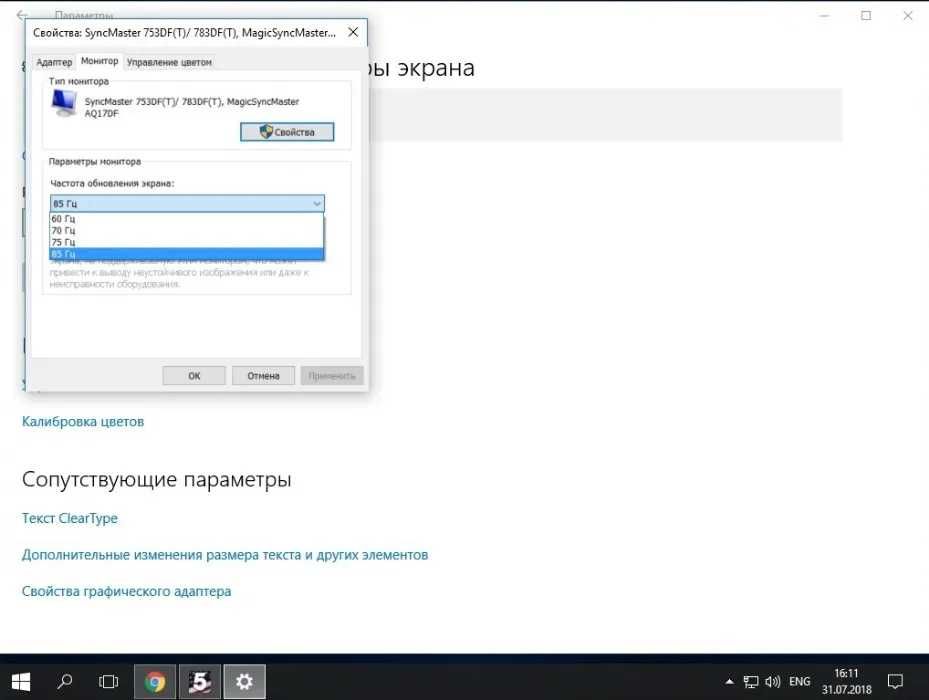Open the display adapter properties link
This screenshot has height=700, width=929.
pos(127,591)
